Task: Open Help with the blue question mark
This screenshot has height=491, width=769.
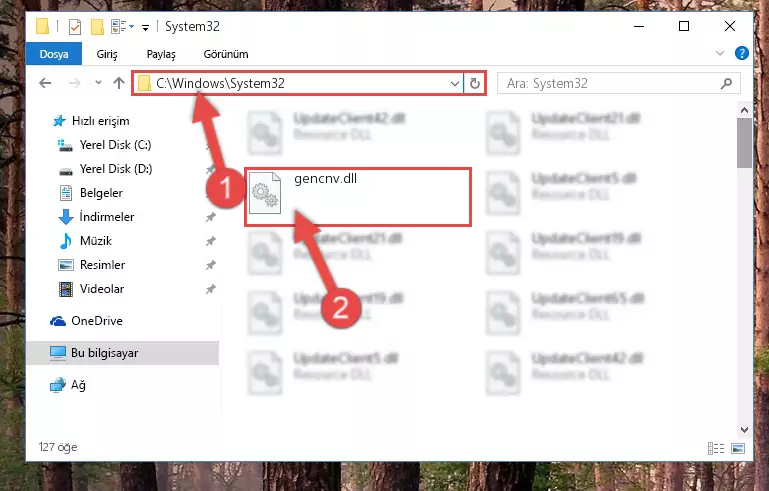Action: click(742, 53)
